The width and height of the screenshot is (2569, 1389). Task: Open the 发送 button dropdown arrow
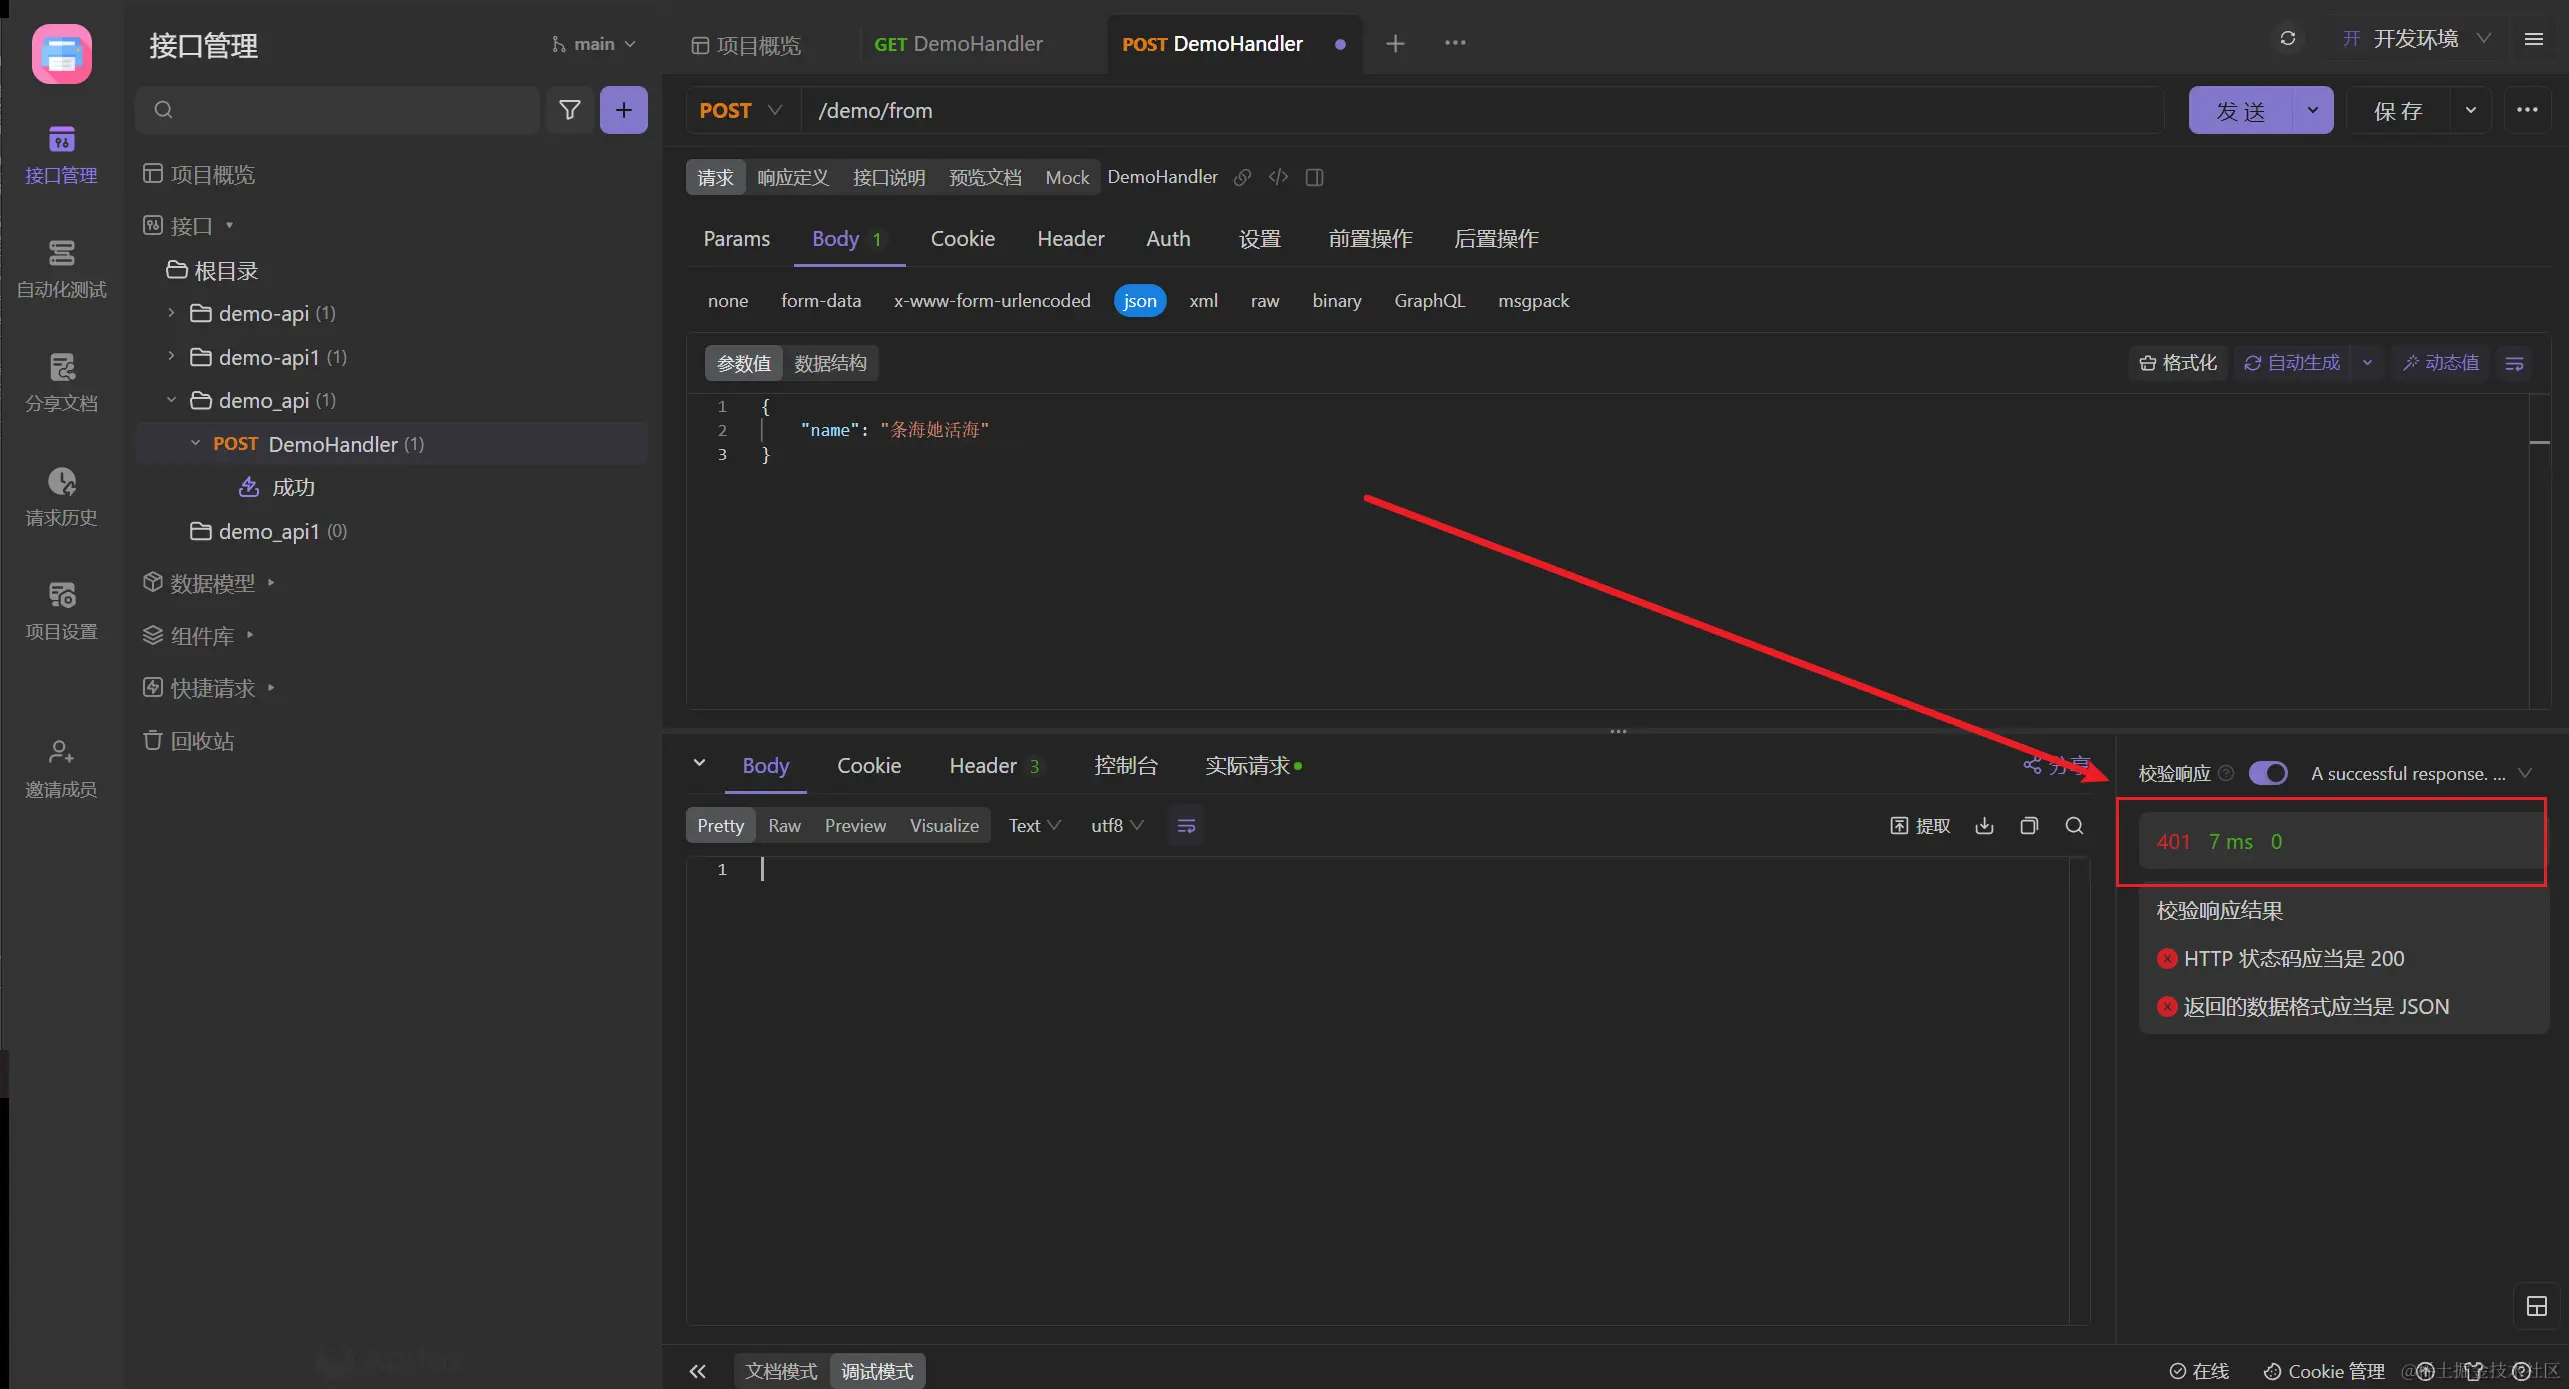2312,110
